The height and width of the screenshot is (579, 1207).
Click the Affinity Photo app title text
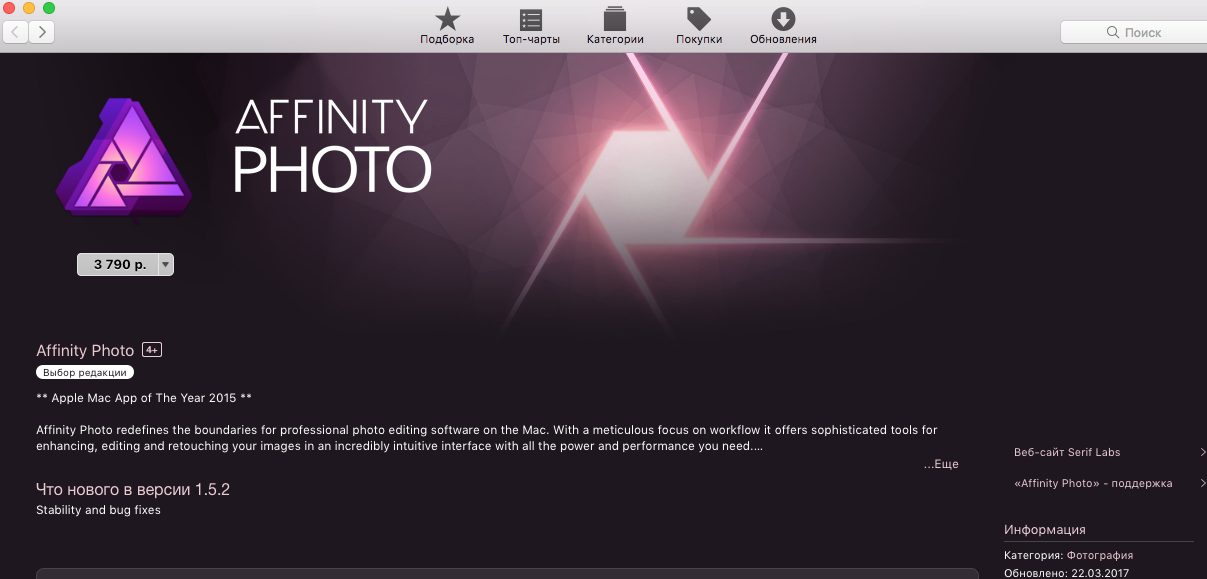85,351
